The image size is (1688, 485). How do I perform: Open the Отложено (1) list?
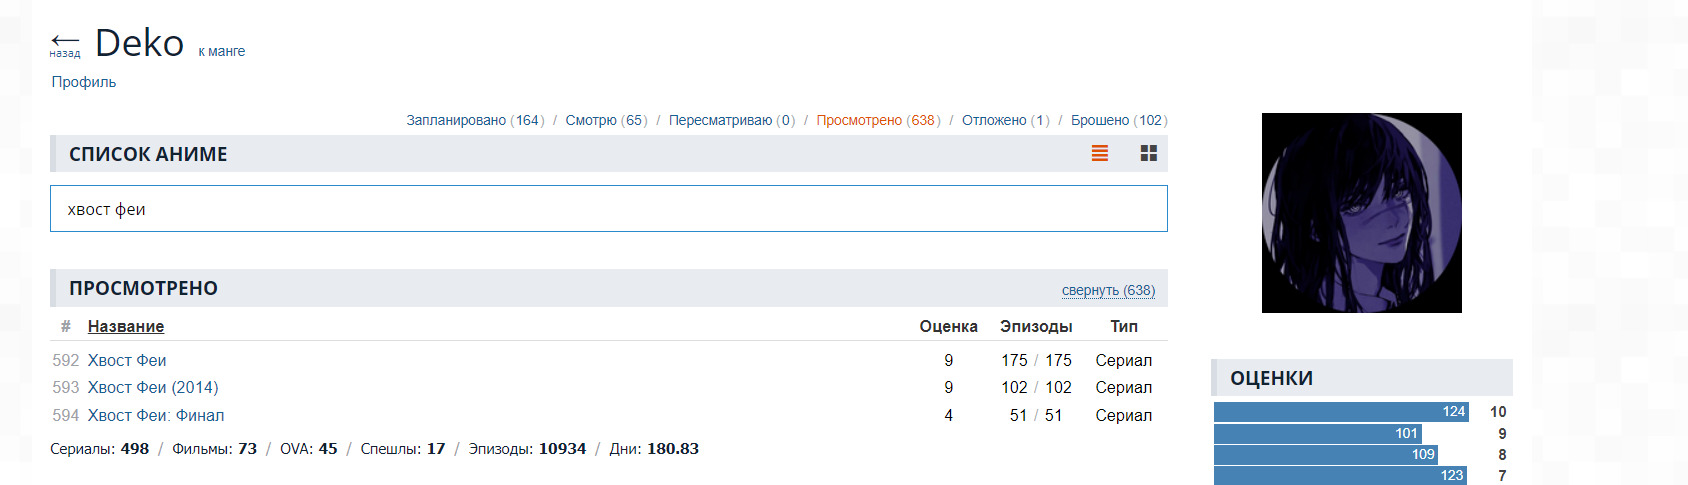point(1005,120)
